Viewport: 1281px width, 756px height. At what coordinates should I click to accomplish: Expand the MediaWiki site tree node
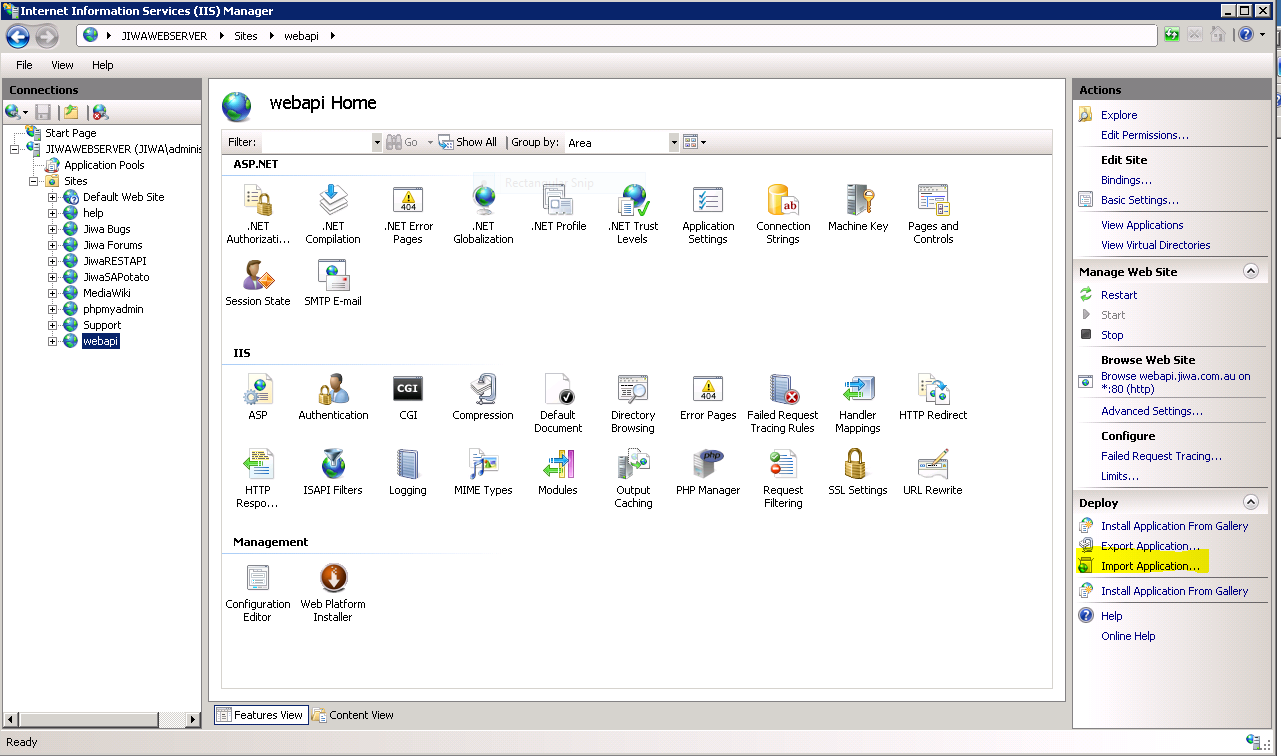click(53, 293)
